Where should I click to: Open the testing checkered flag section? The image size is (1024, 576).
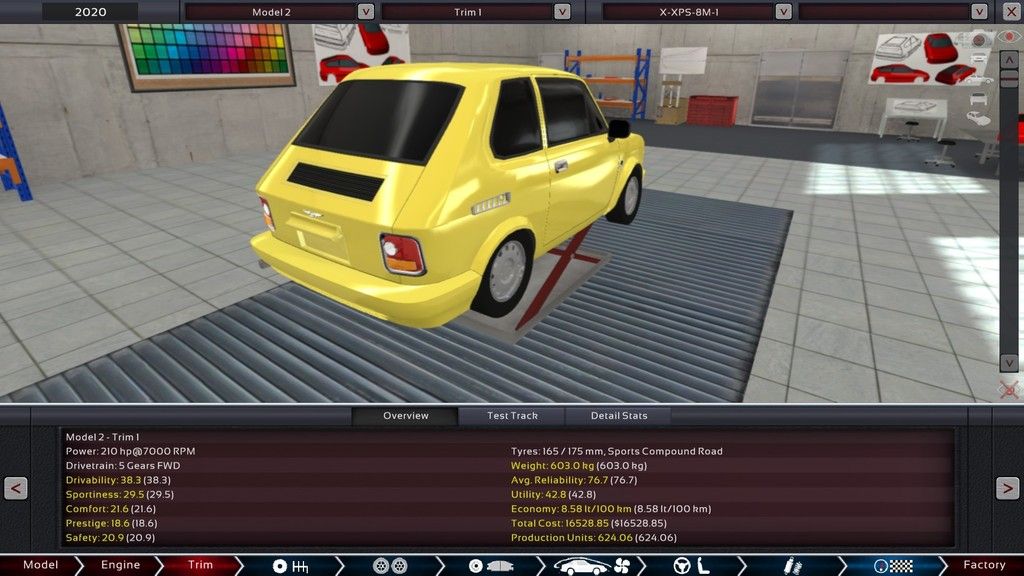tap(893, 566)
